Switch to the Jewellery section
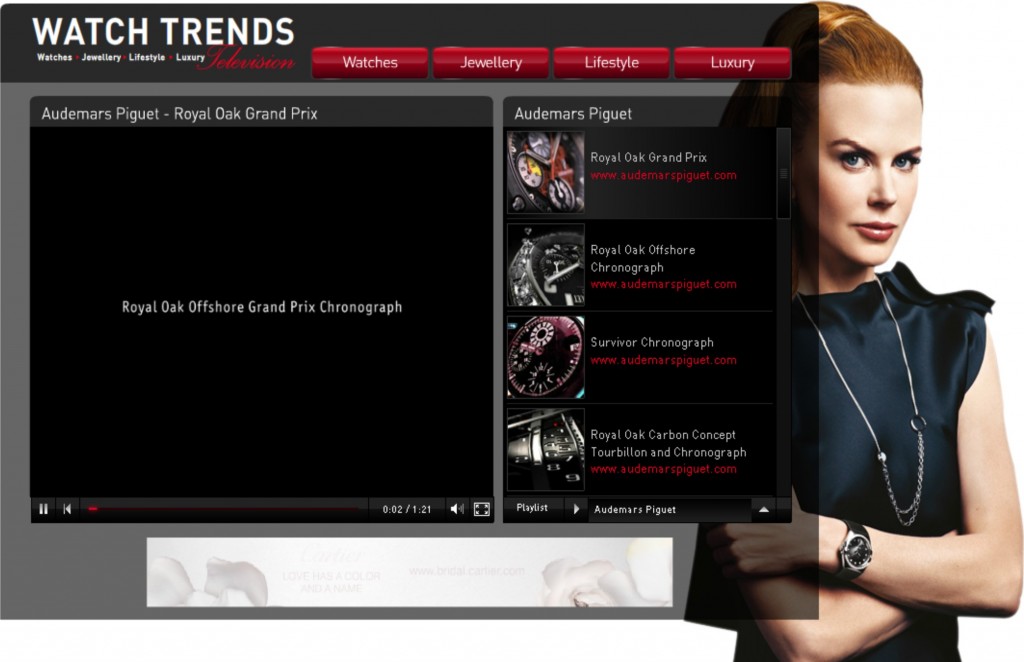1024x662 pixels. (490, 62)
